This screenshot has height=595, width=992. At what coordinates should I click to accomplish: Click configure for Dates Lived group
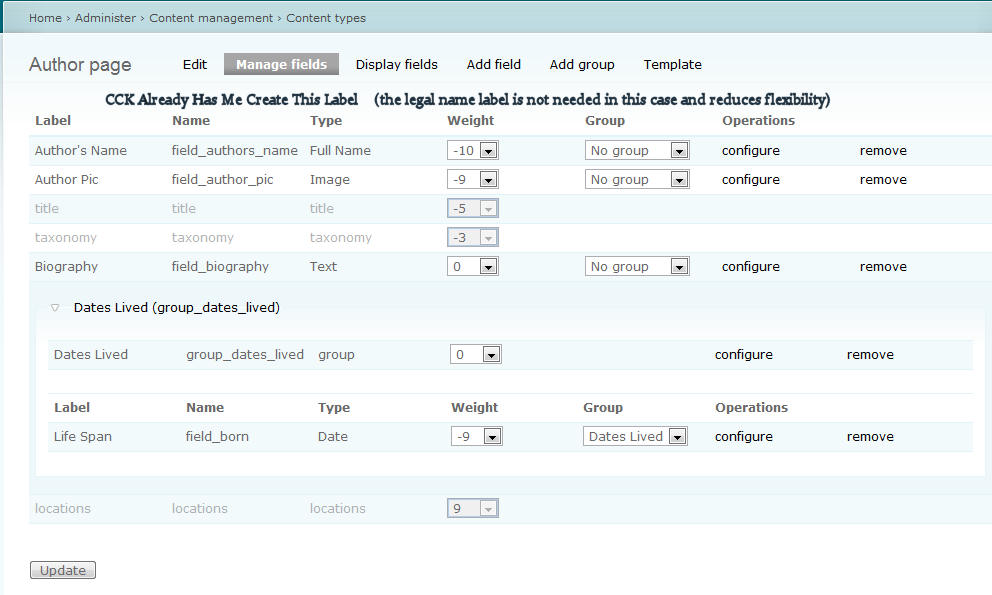743,354
